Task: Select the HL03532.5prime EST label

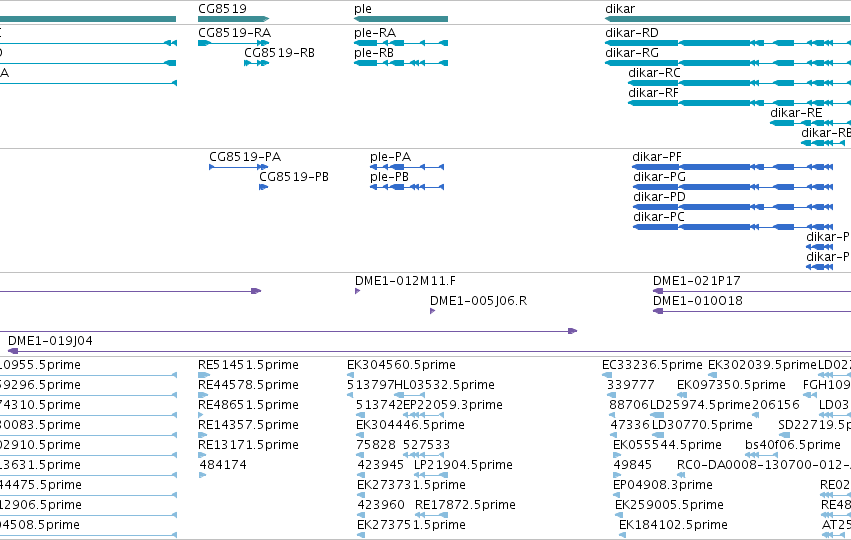Action: point(444,385)
